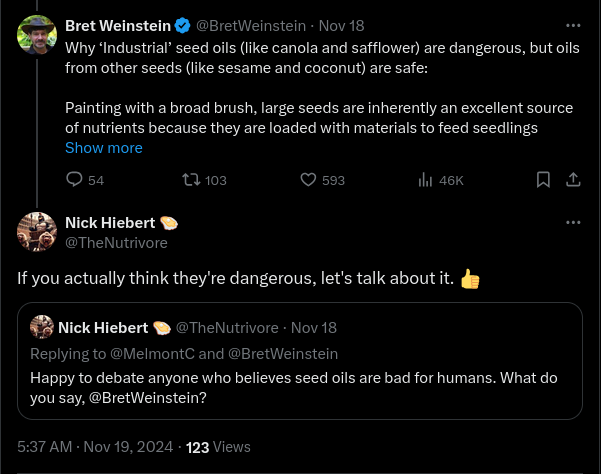Open the @TheNutrivore handle below author name
Viewport: 601px width, 474px height.
point(116,243)
